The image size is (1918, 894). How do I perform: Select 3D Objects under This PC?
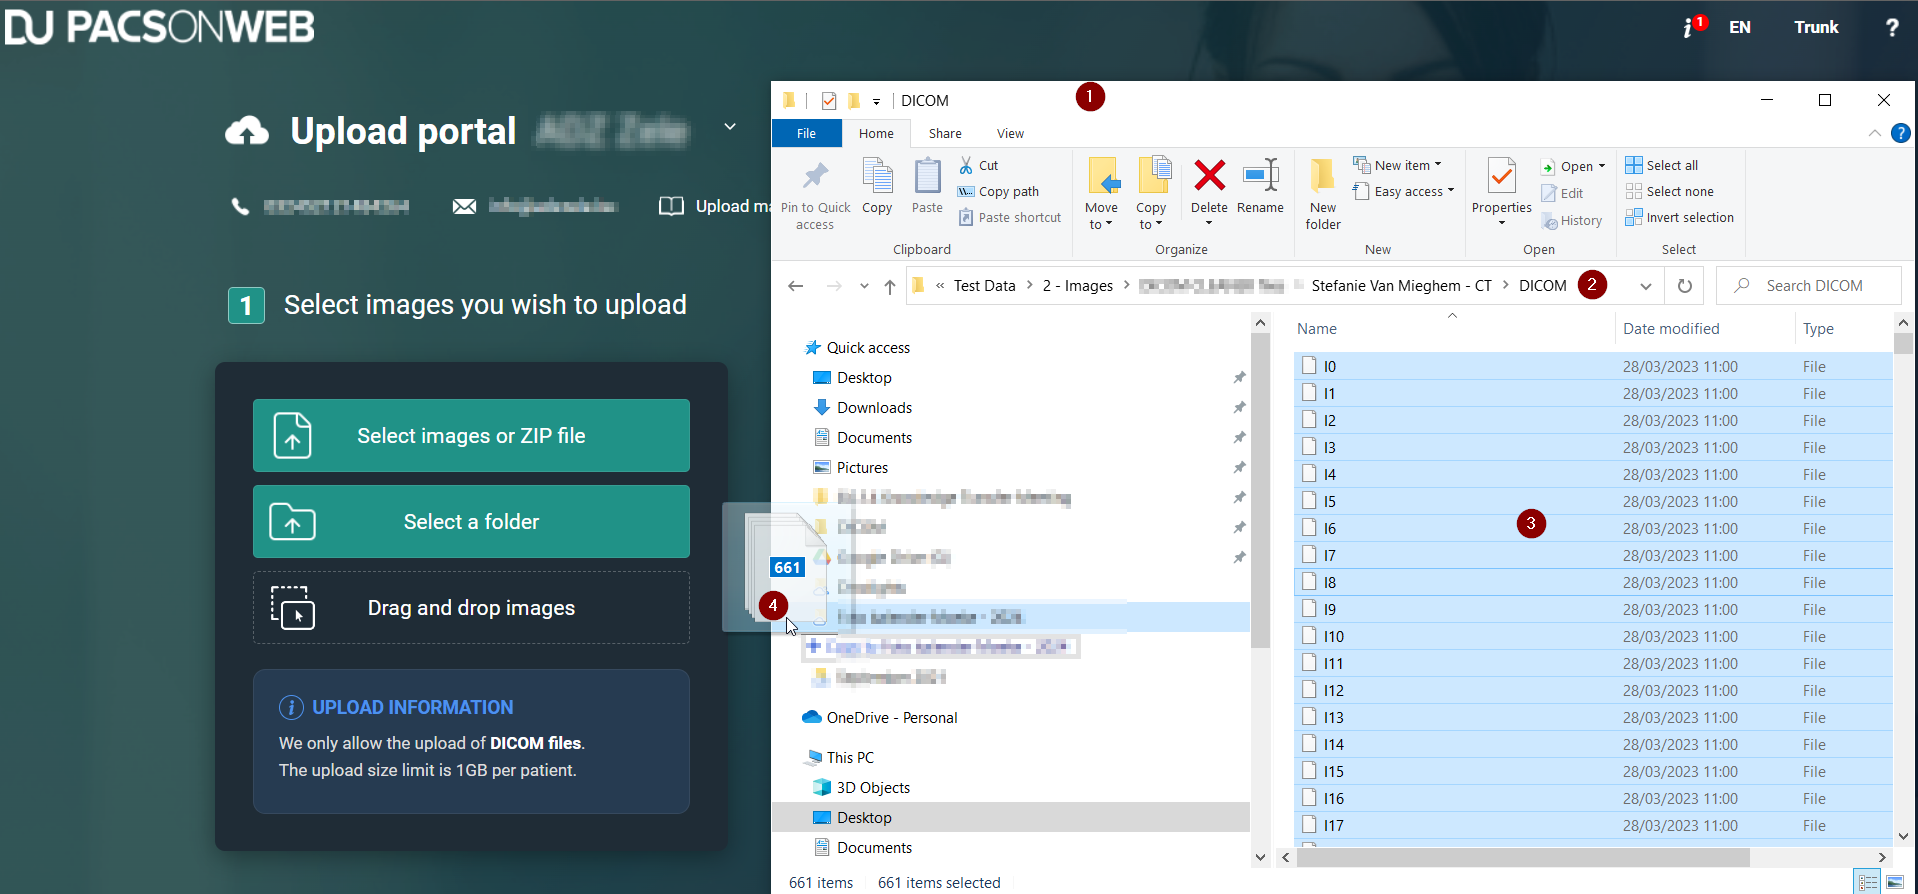(x=873, y=788)
